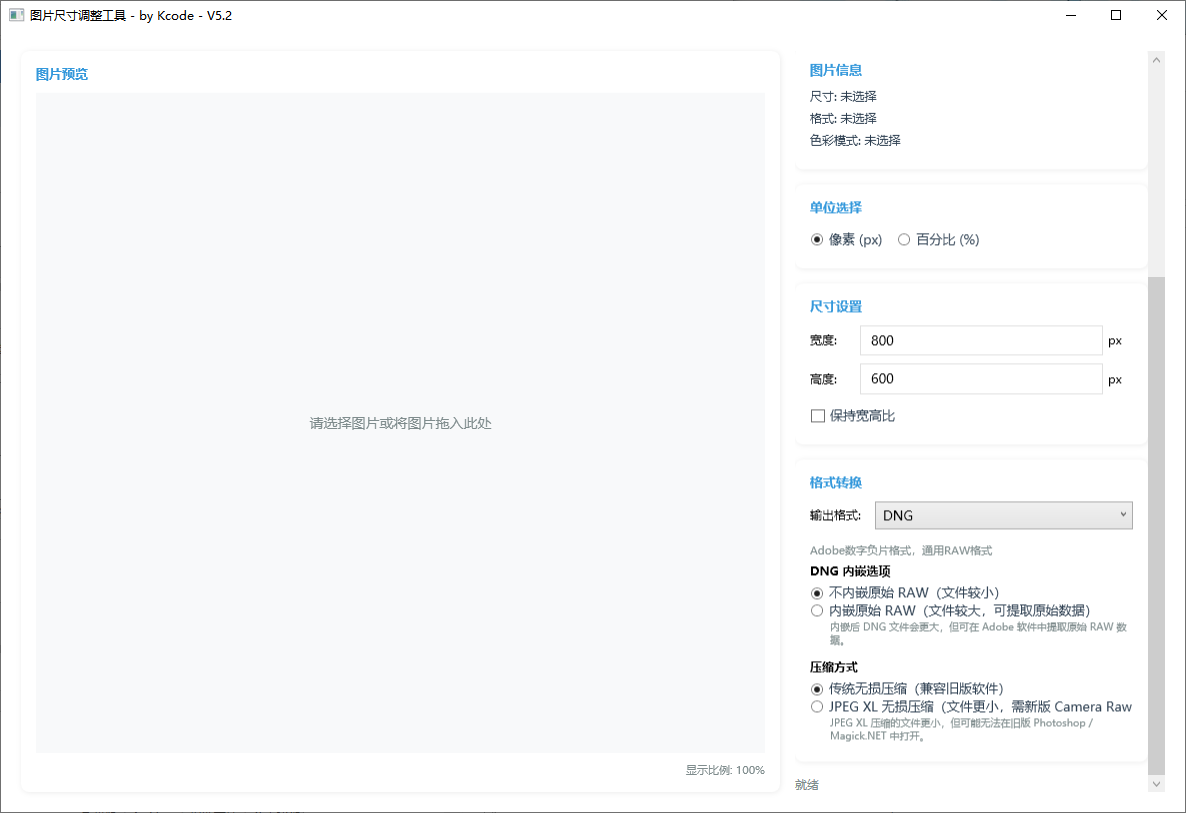Open the 输出格式 dropdown showing DNG

pyautogui.click(x=1003, y=514)
